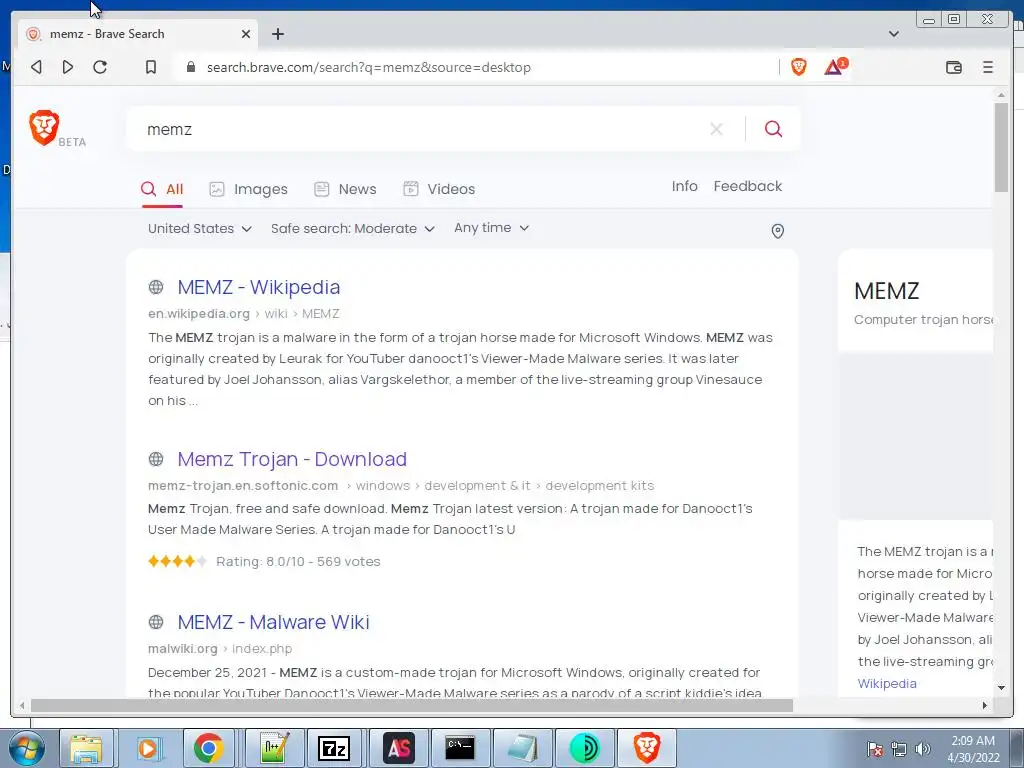Submit search with the magnifier button
The width and height of the screenshot is (1024, 768).
point(773,129)
